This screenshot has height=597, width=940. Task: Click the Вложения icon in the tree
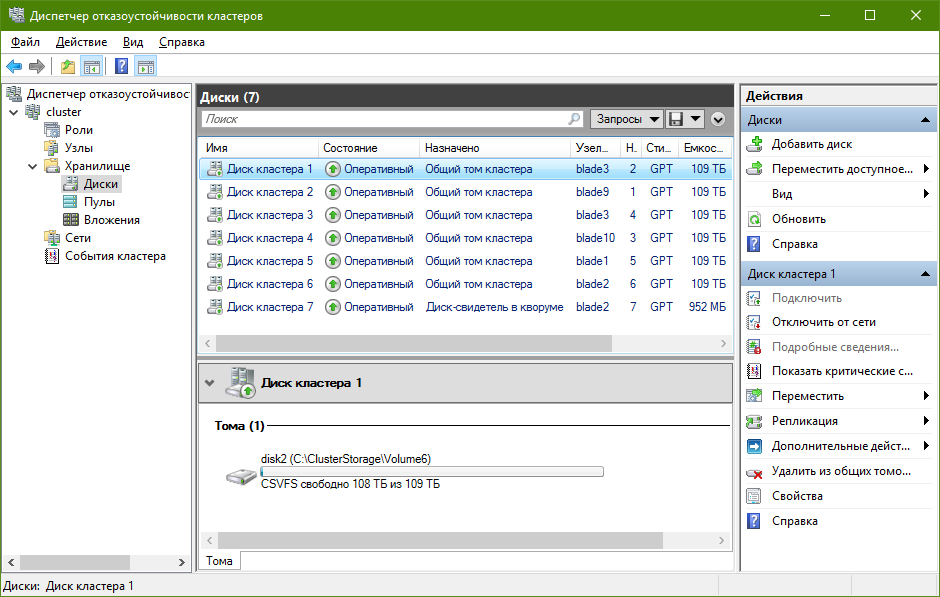click(70, 220)
